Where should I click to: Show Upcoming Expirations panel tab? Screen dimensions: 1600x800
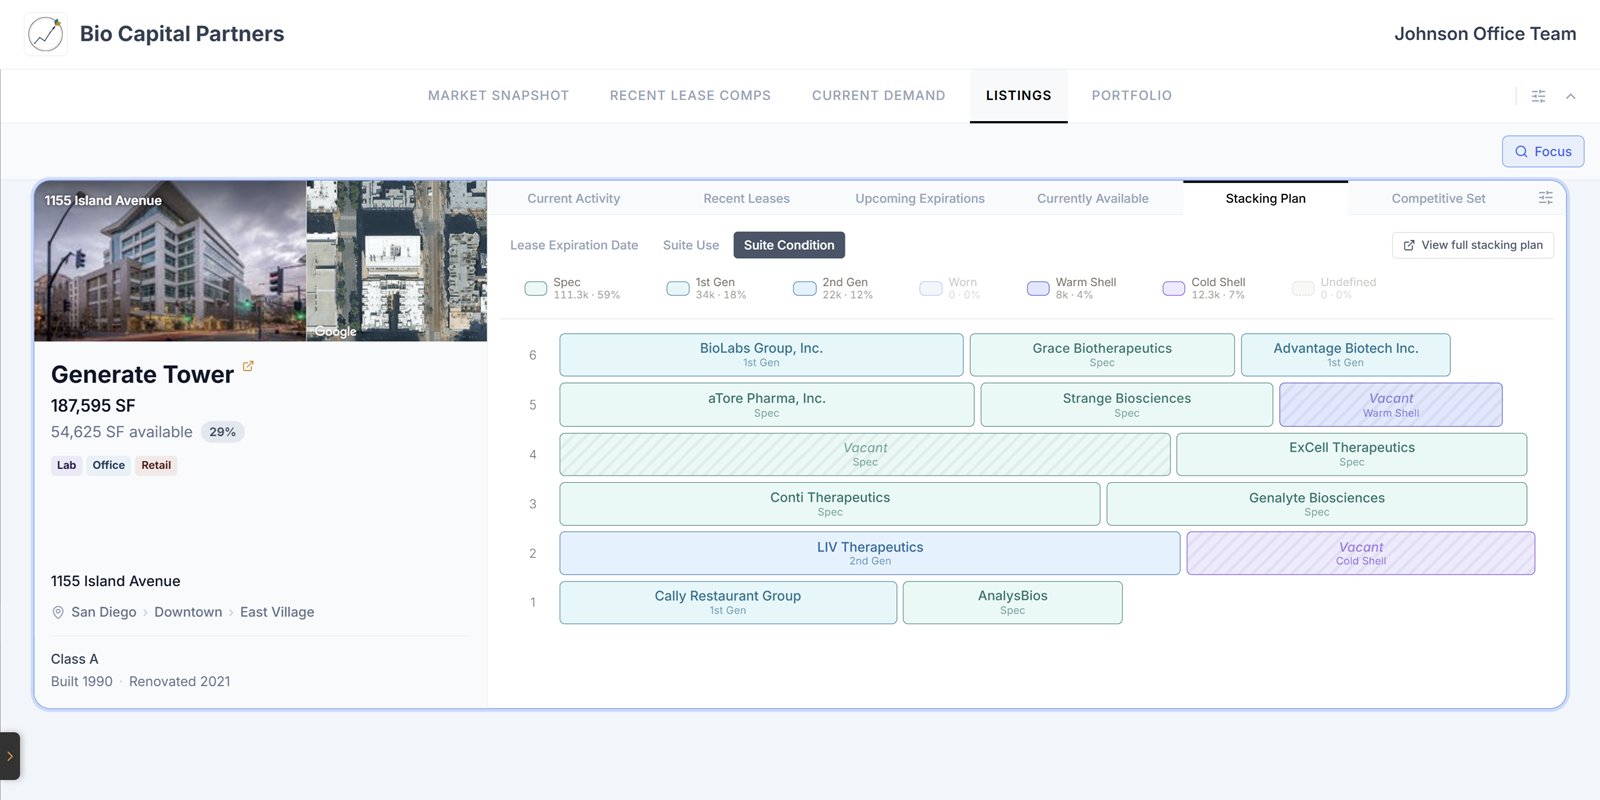(x=920, y=198)
